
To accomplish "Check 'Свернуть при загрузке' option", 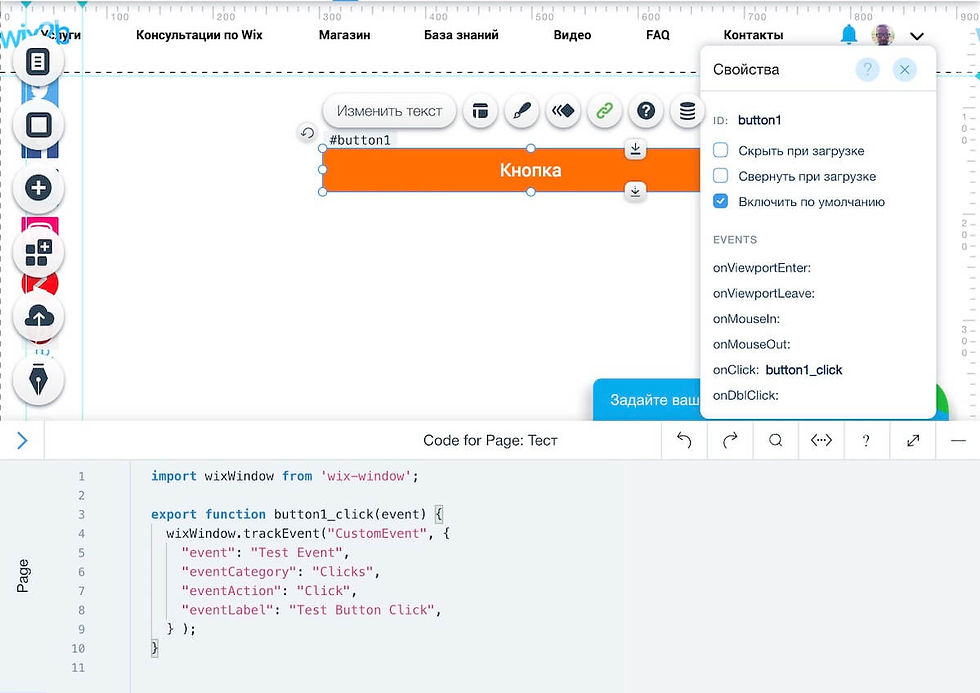I will click(721, 176).
